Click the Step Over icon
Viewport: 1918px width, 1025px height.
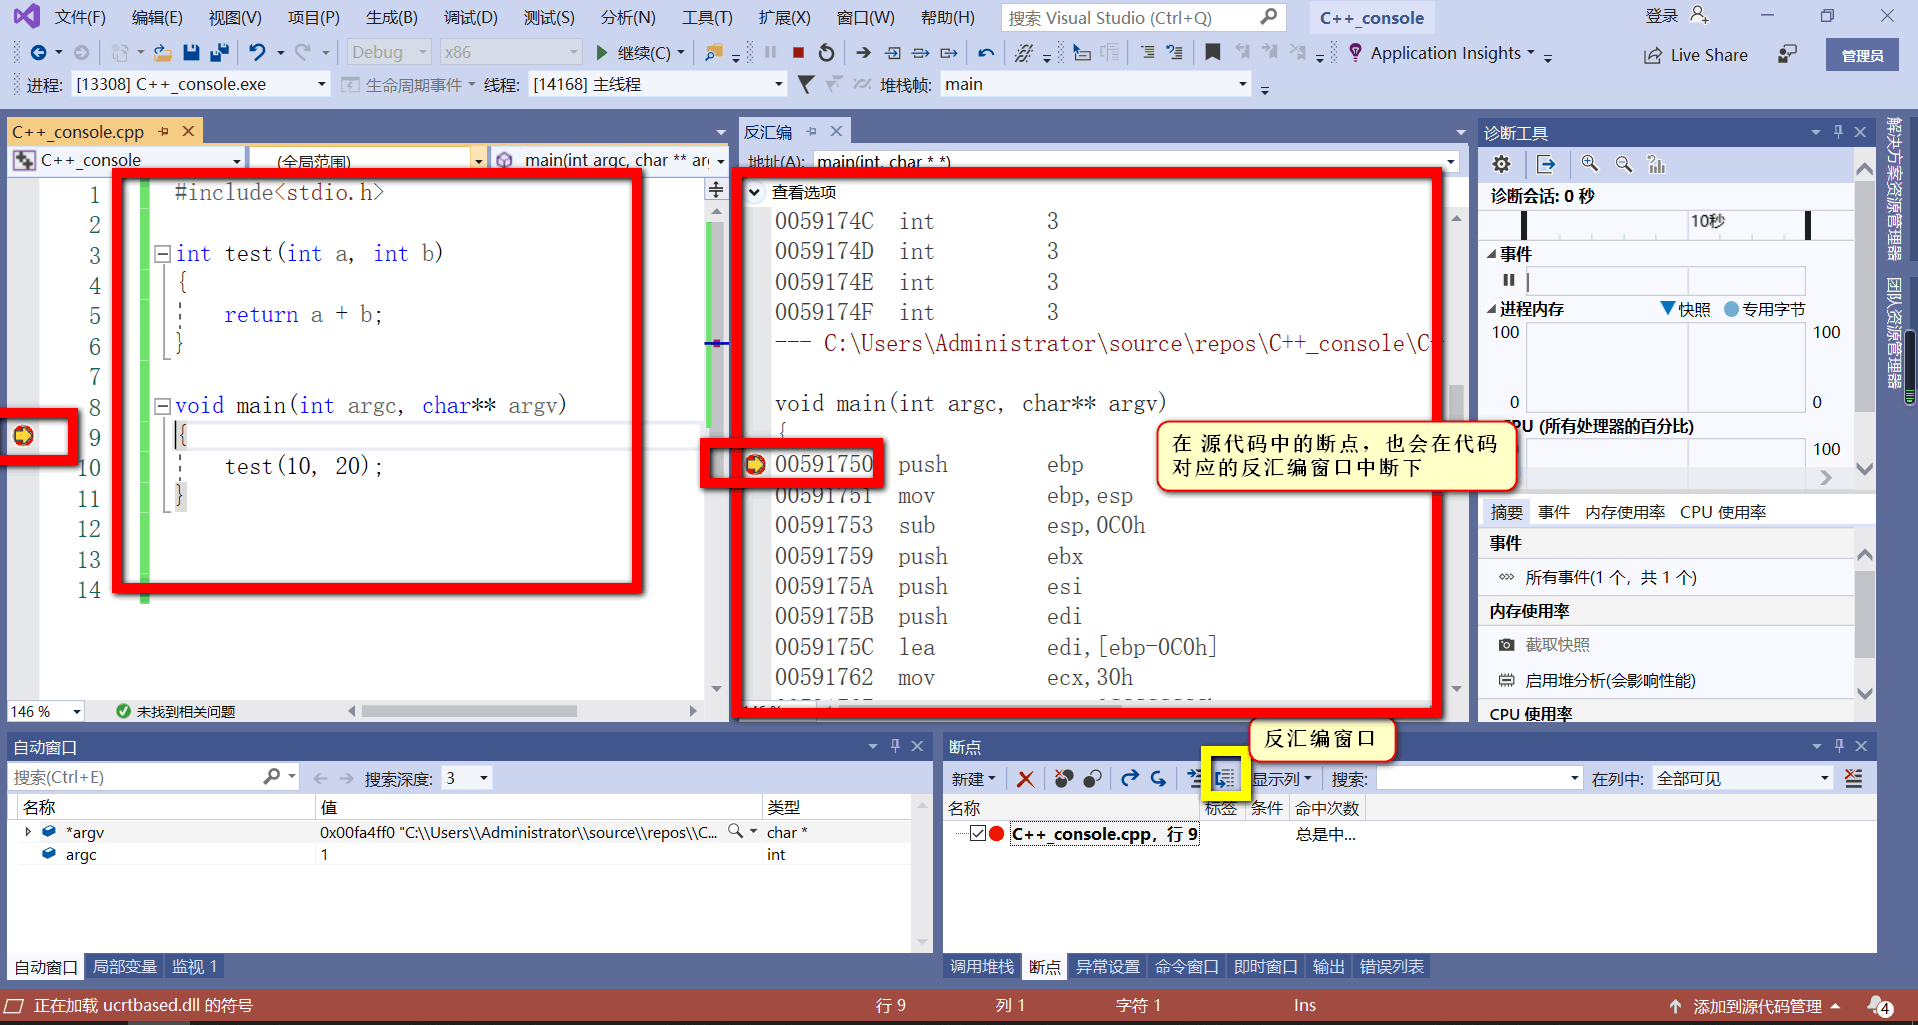pos(921,52)
